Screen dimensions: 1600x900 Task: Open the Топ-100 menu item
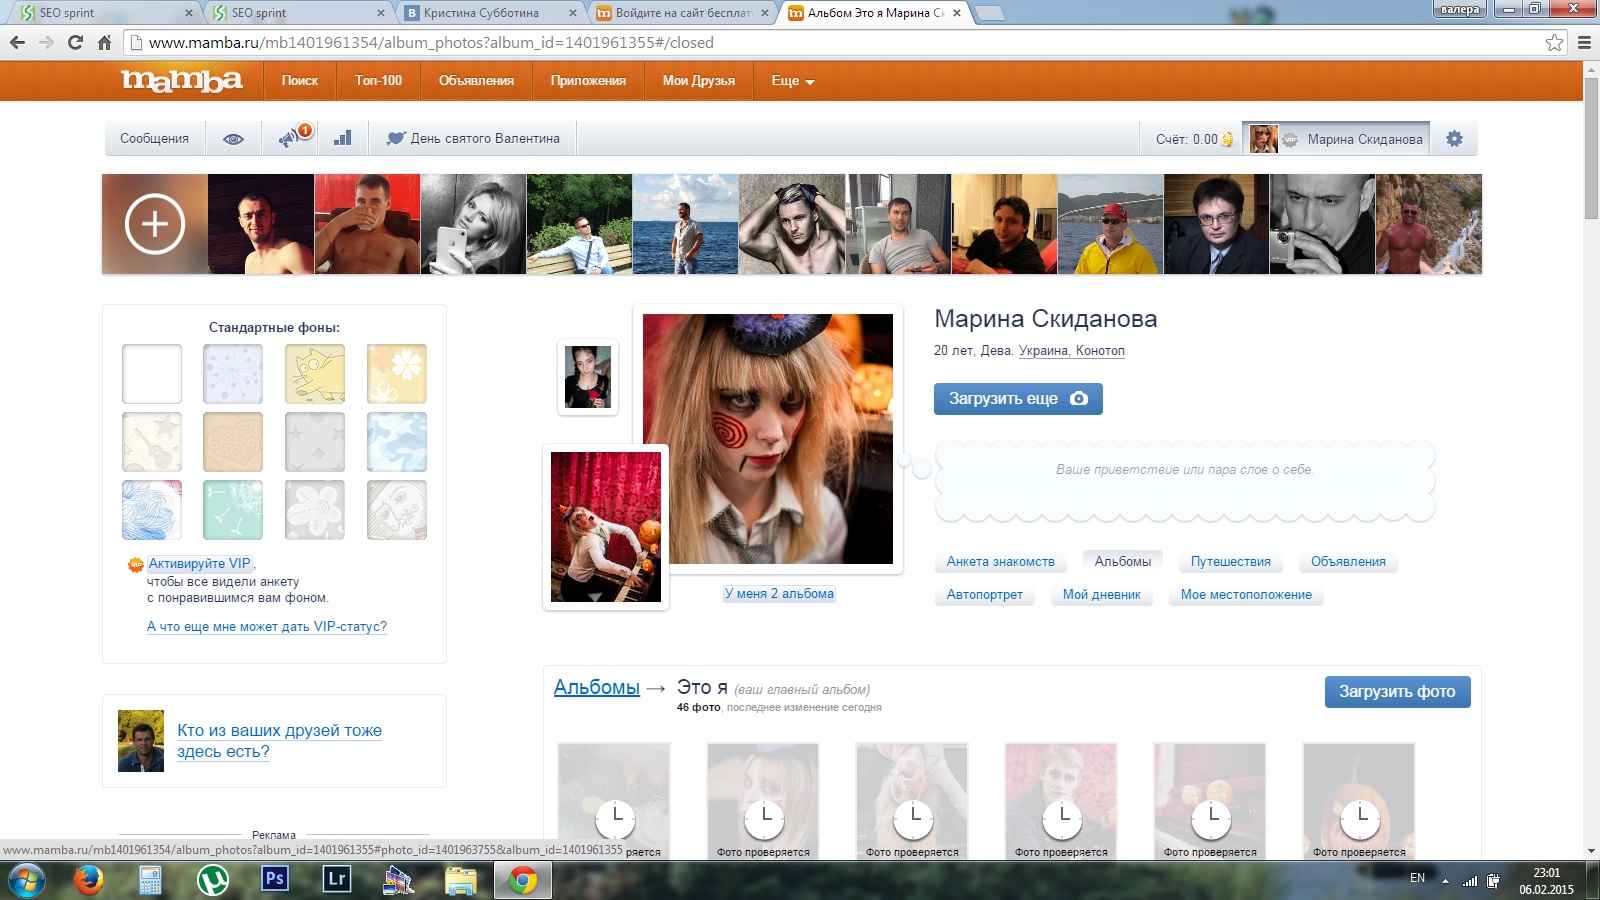pyautogui.click(x=378, y=81)
